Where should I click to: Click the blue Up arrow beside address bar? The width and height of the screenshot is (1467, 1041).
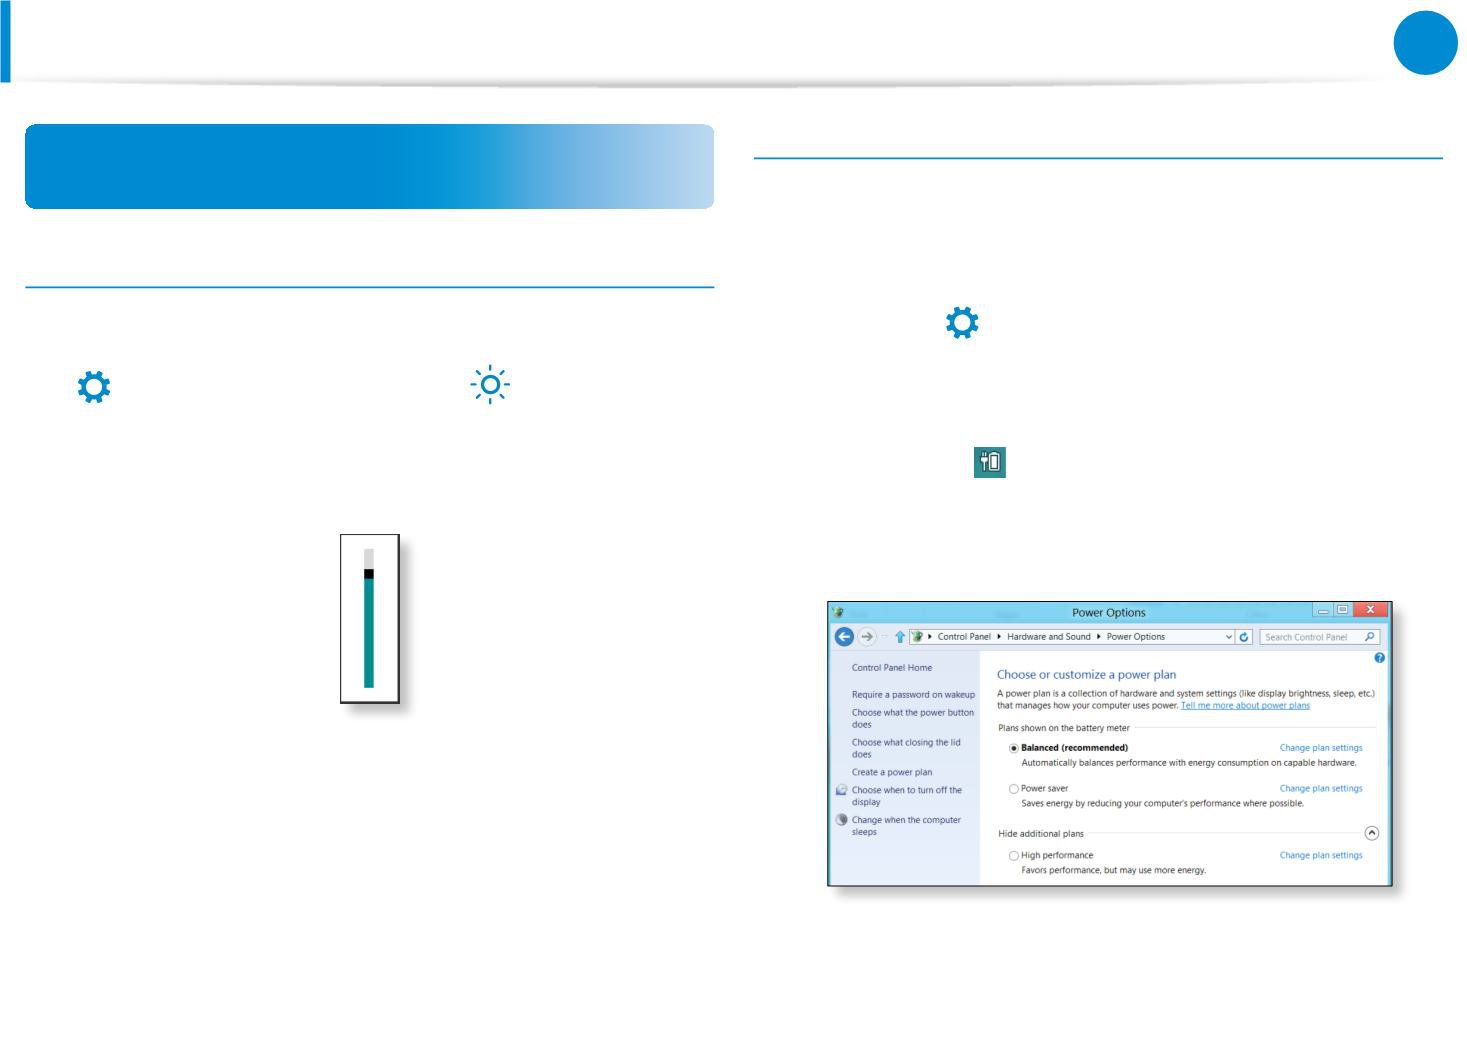coord(899,637)
